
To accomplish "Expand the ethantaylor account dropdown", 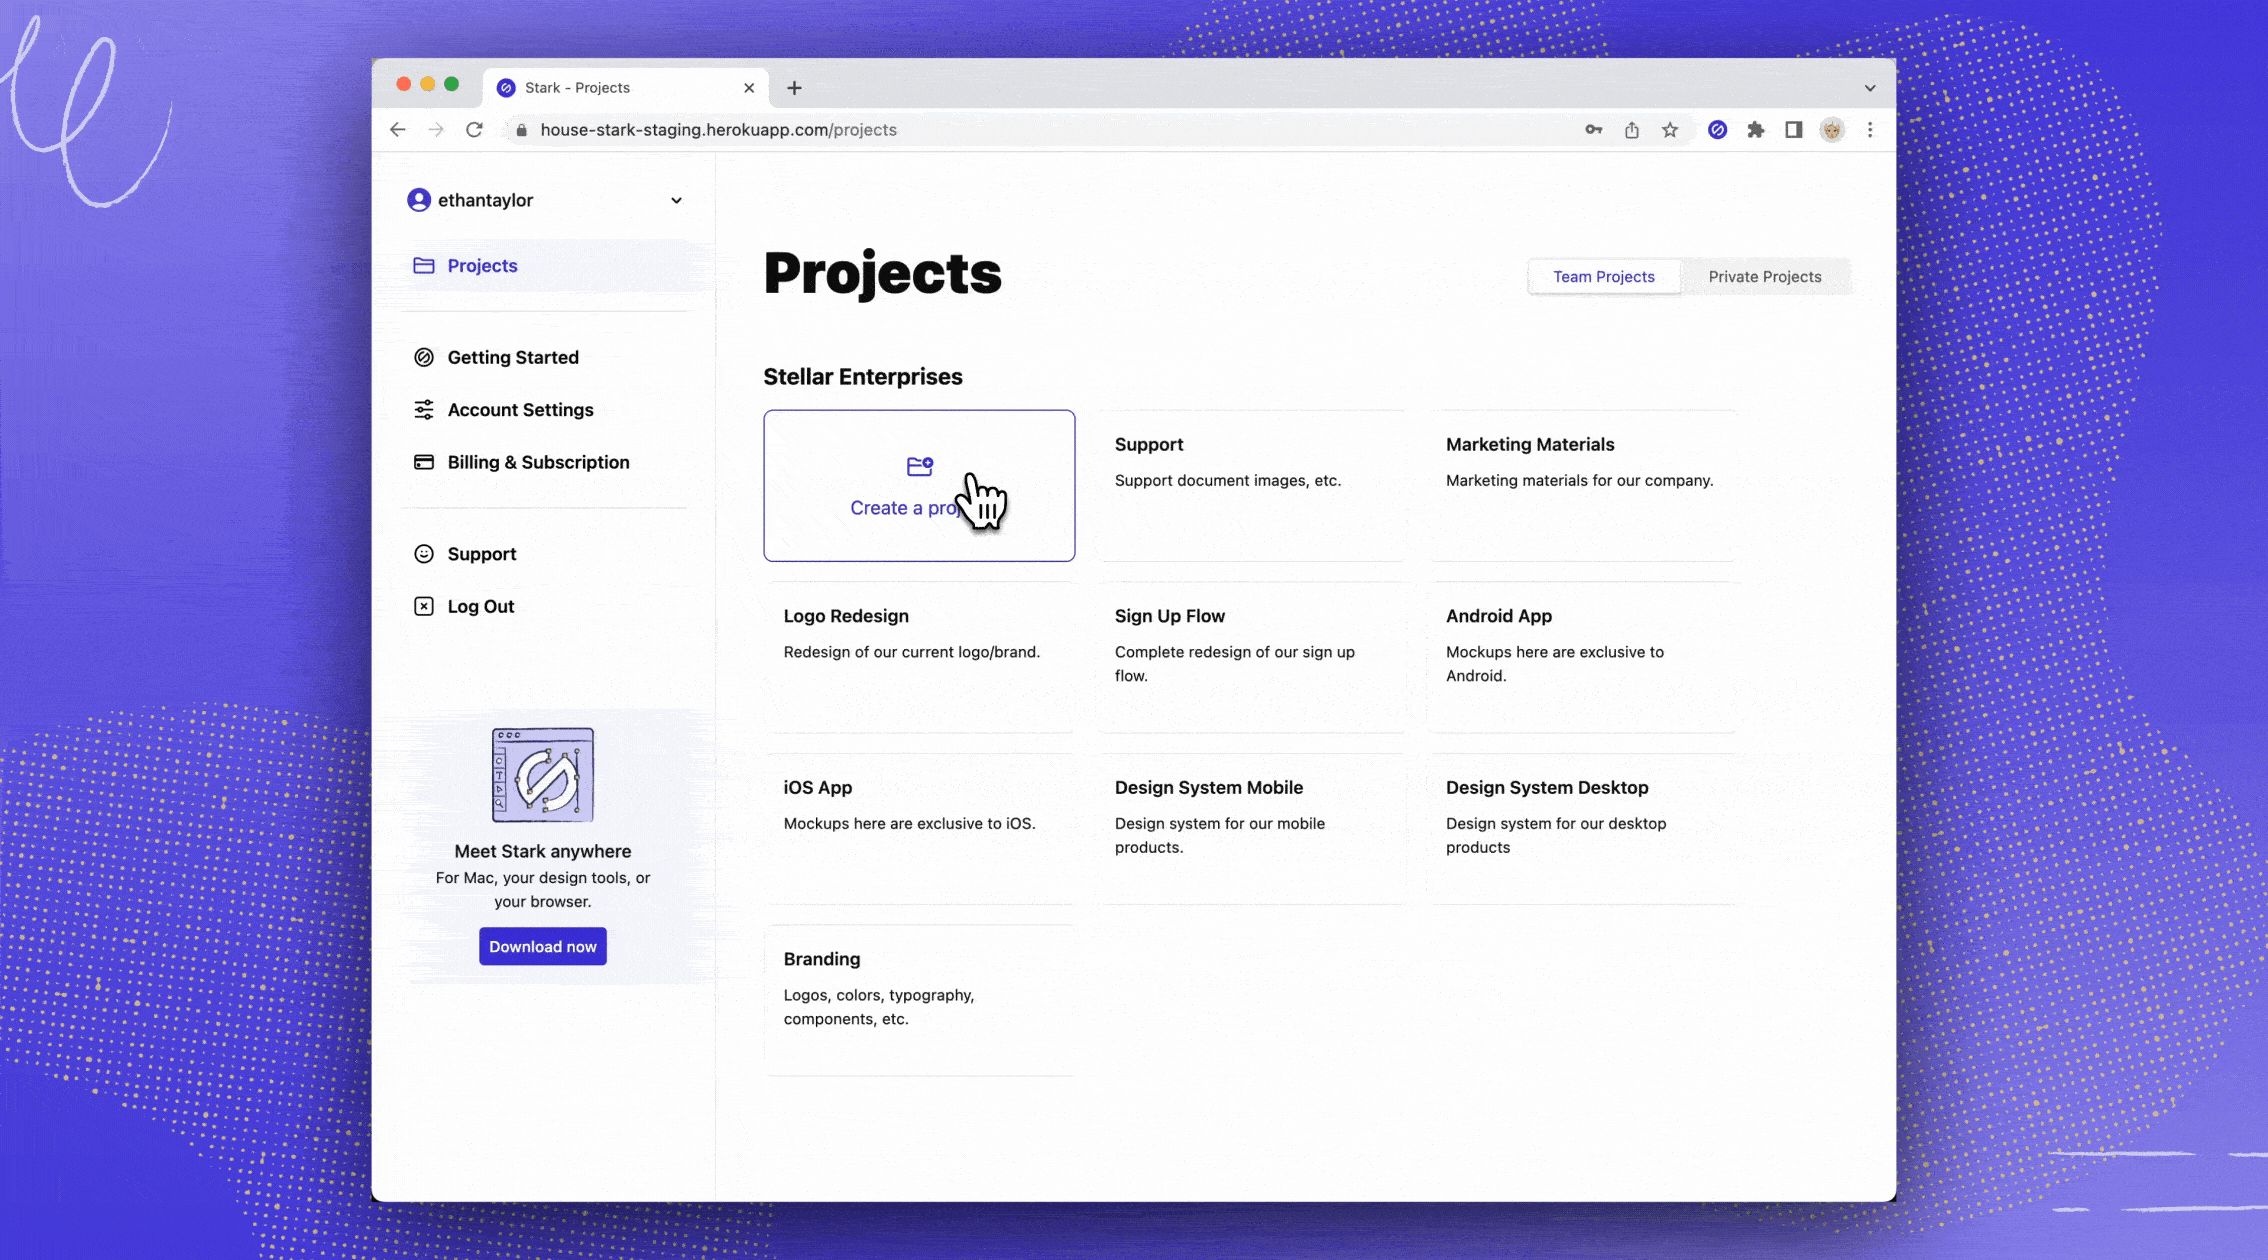I will pyautogui.click(x=675, y=199).
